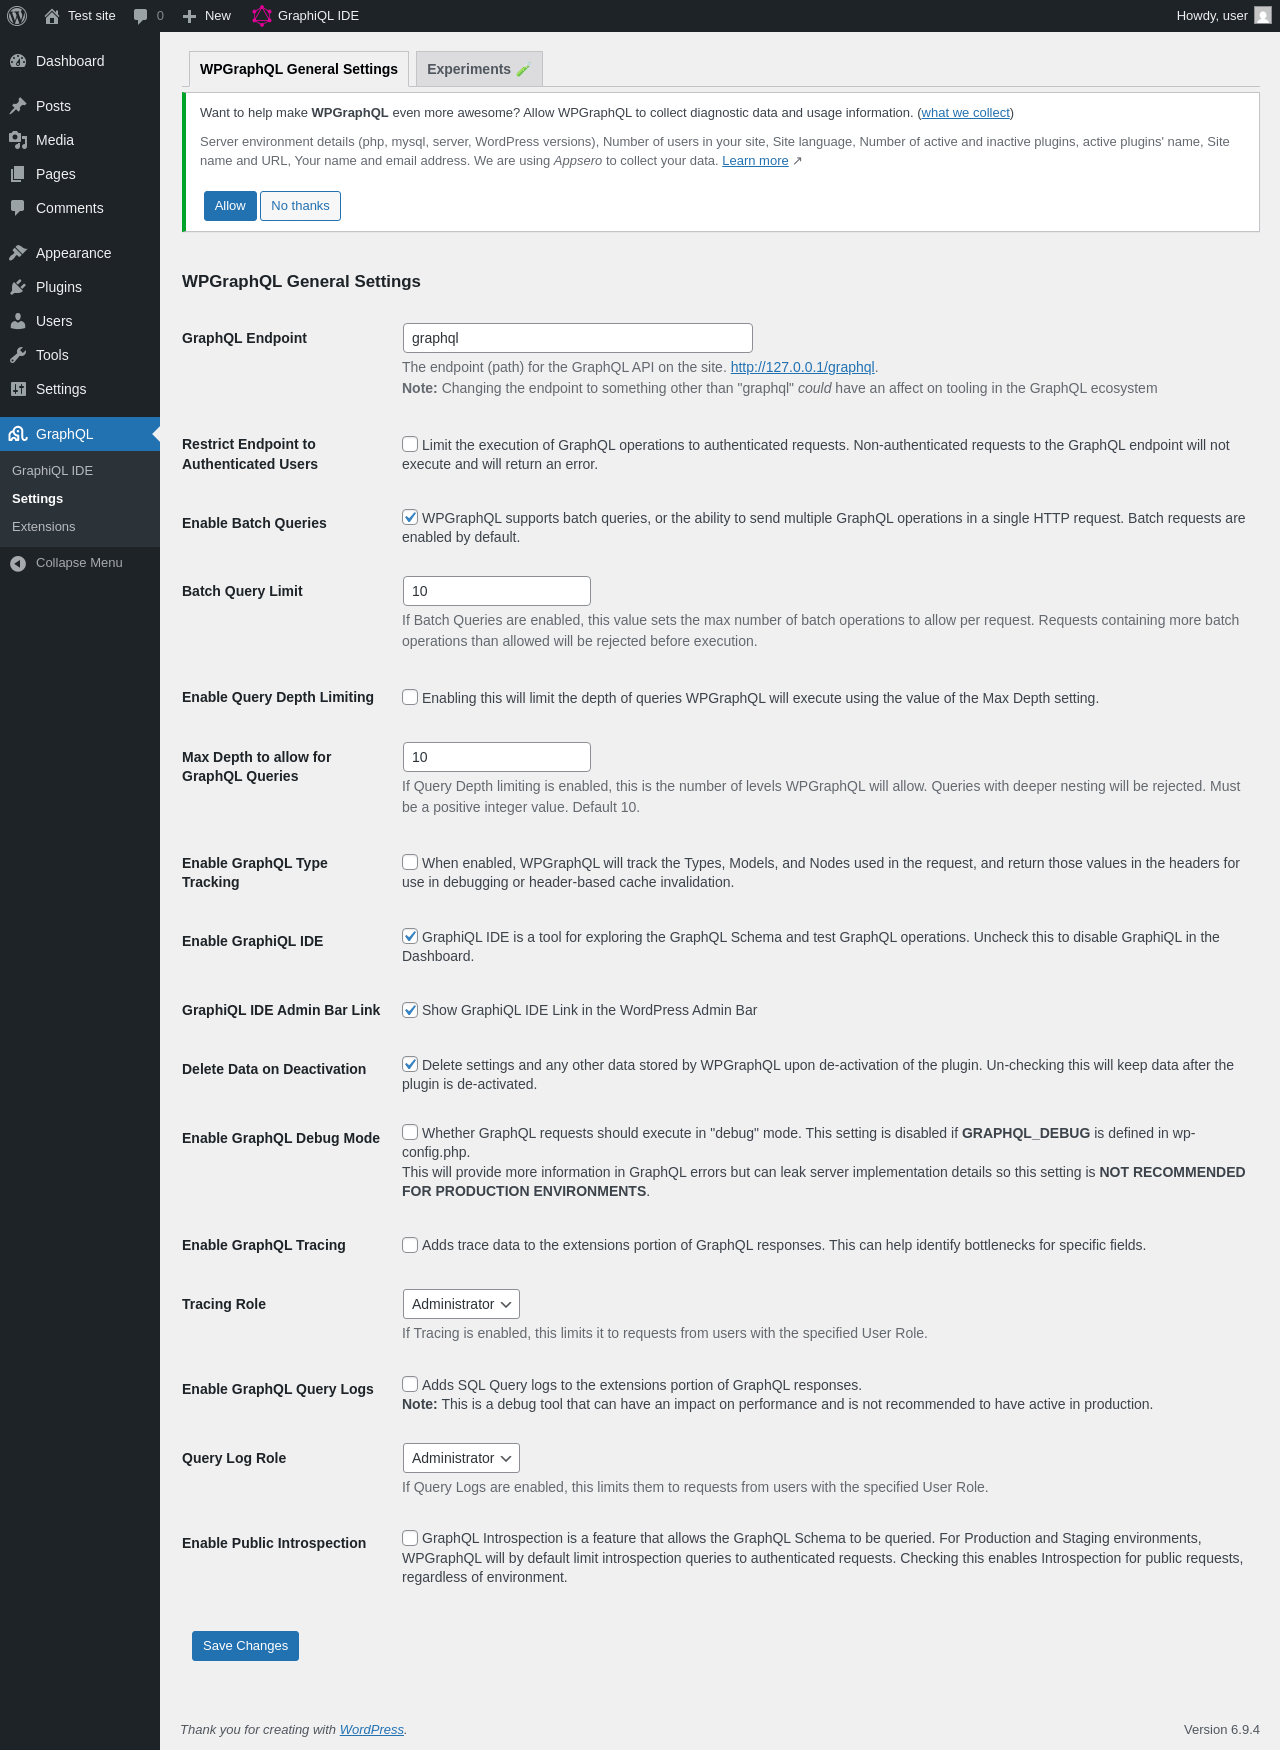
Task: Click the Save Changes button
Action: click(x=245, y=1646)
